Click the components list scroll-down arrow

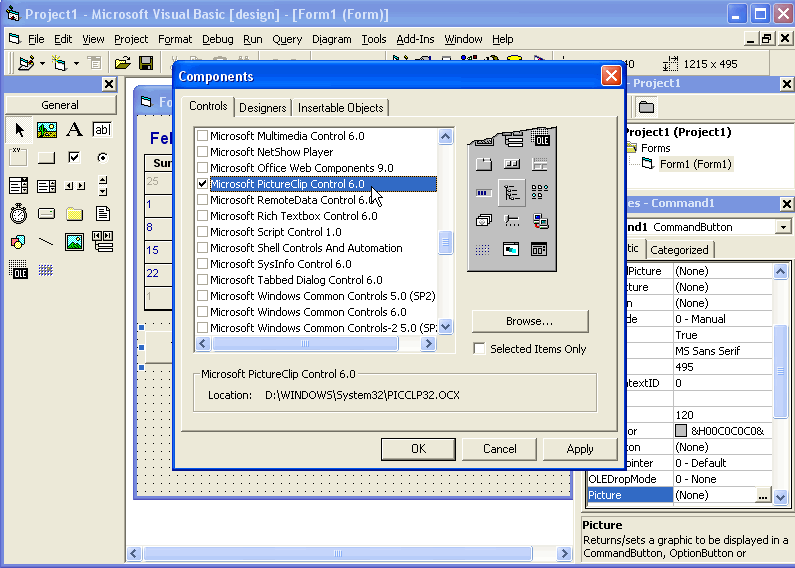pyautogui.click(x=446, y=327)
